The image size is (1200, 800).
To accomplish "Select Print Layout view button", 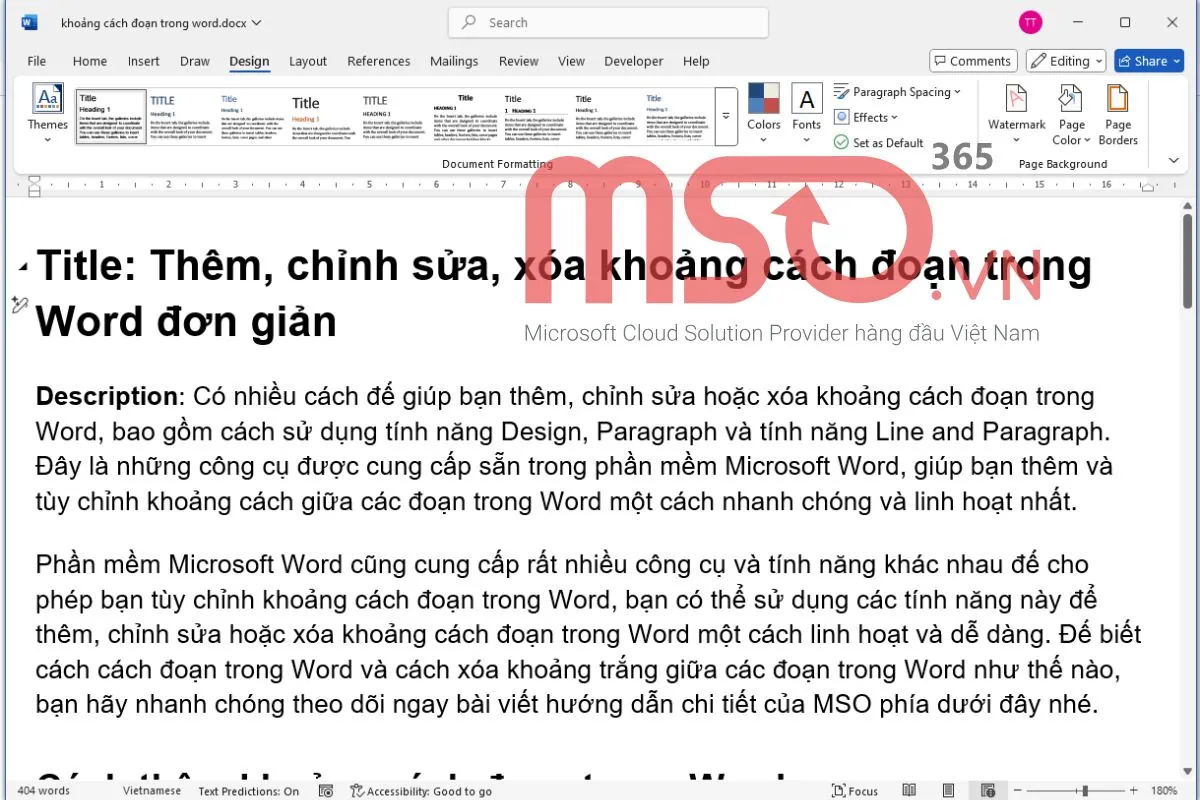I will pyautogui.click(x=948, y=791).
